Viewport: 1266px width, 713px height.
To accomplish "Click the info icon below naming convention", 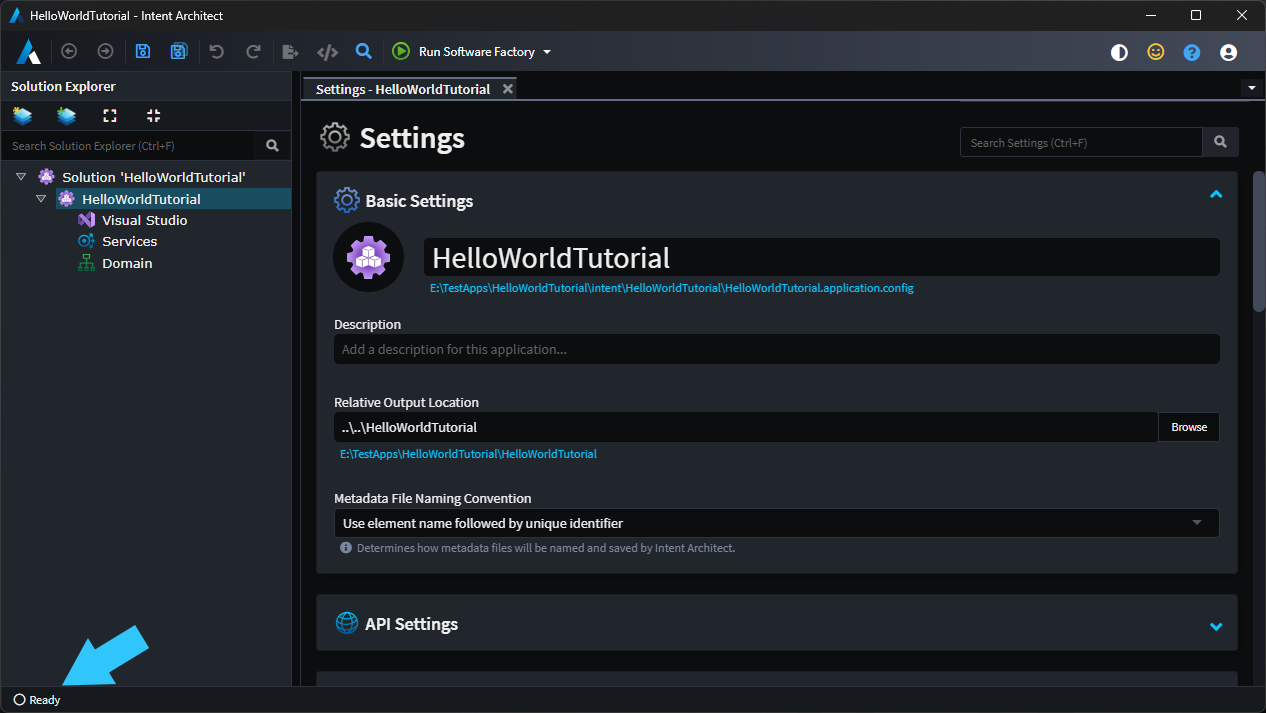I will (346, 548).
